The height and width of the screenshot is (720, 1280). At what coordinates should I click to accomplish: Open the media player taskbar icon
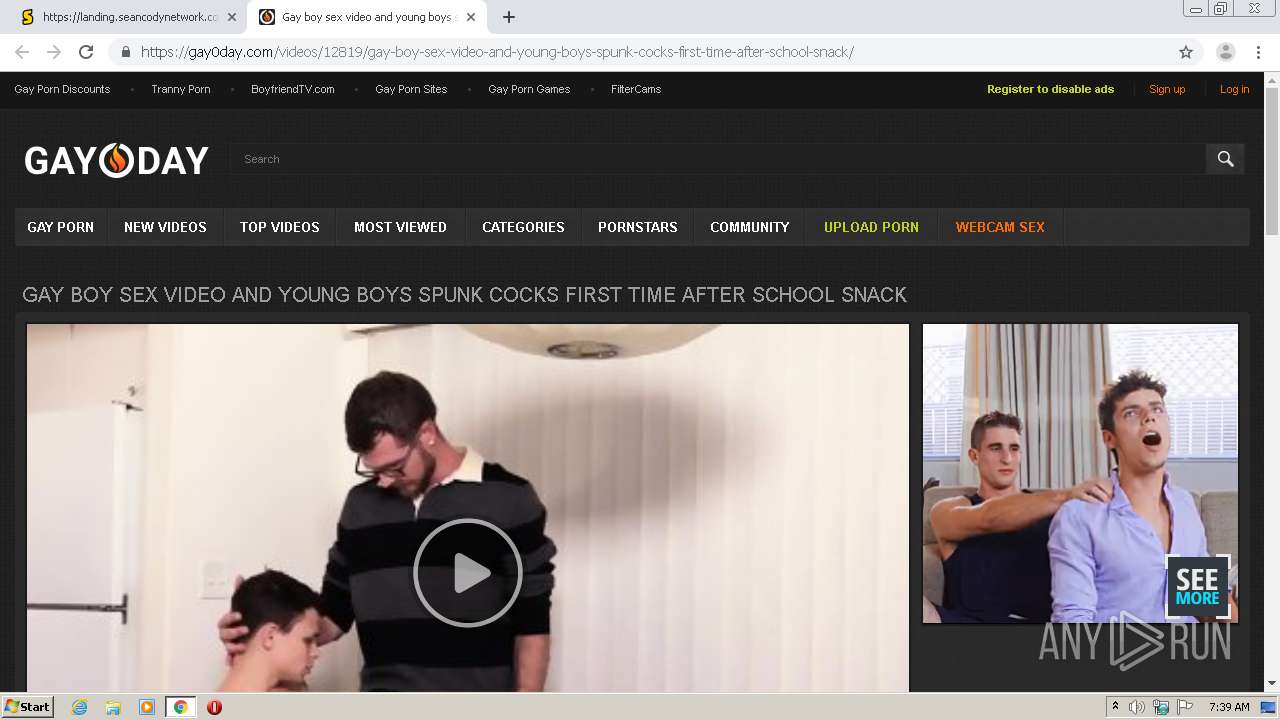pyautogui.click(x=147, y=707)
